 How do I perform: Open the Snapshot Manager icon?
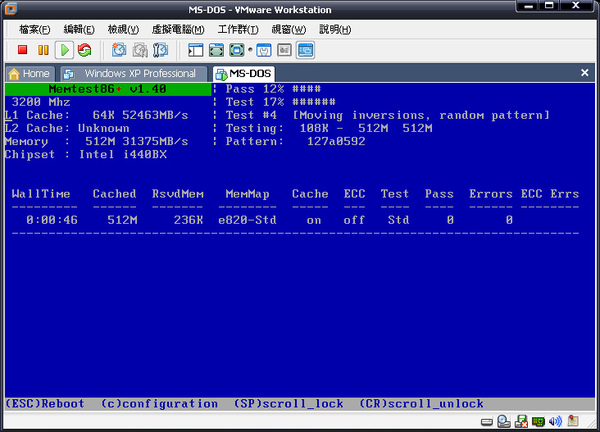[x=160, y=50]
